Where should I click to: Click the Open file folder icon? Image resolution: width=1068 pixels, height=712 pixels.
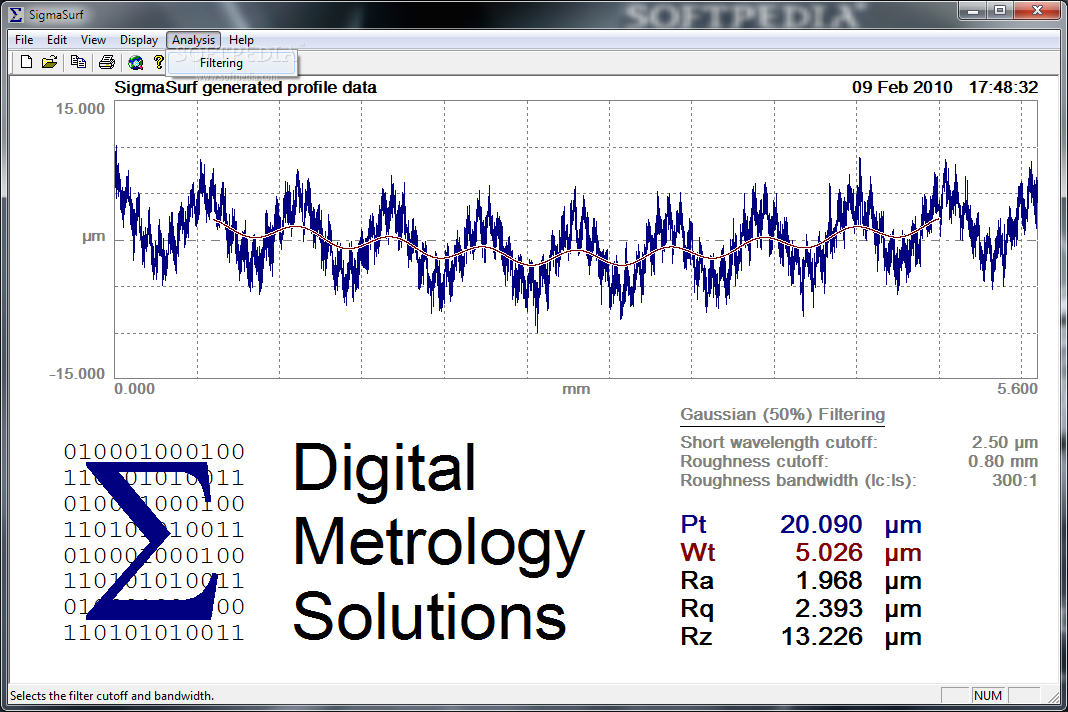click(x=49, y=62)
